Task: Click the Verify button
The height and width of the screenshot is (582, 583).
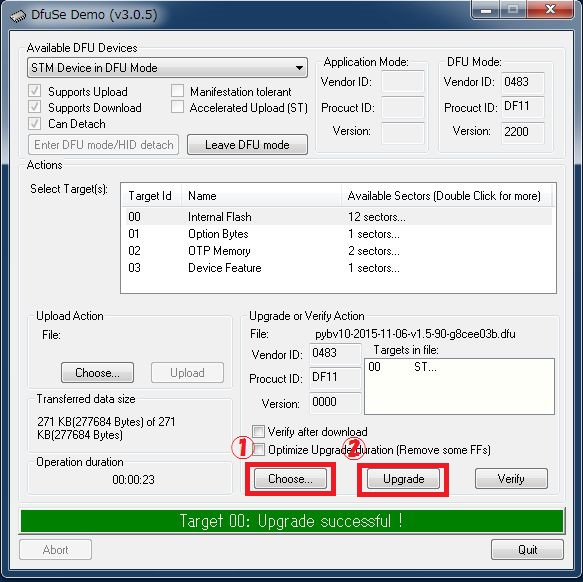Action: [511, 479]
